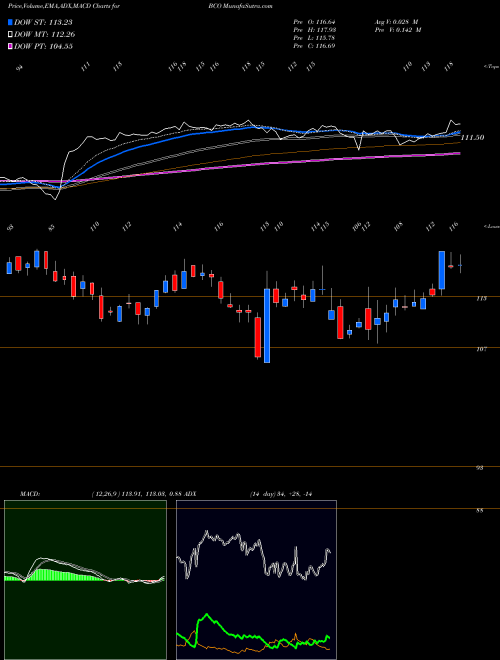Click the blue DOW ST legend swatch
Image resolution: width=500 pixels, height=660 pixels.
pyautogui.click(x=10, y=22)
